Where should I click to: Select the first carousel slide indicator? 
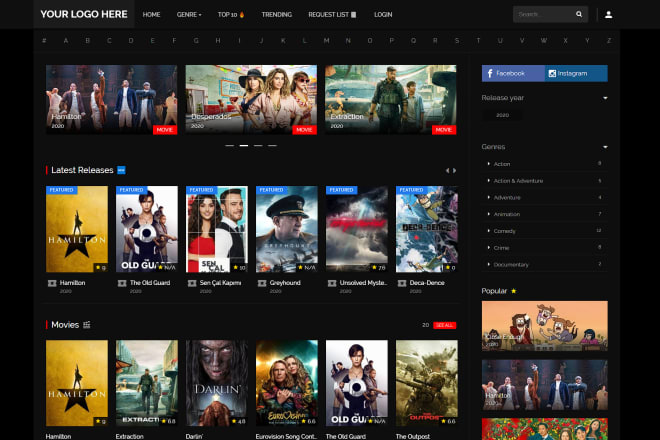(x=229, y=145)
